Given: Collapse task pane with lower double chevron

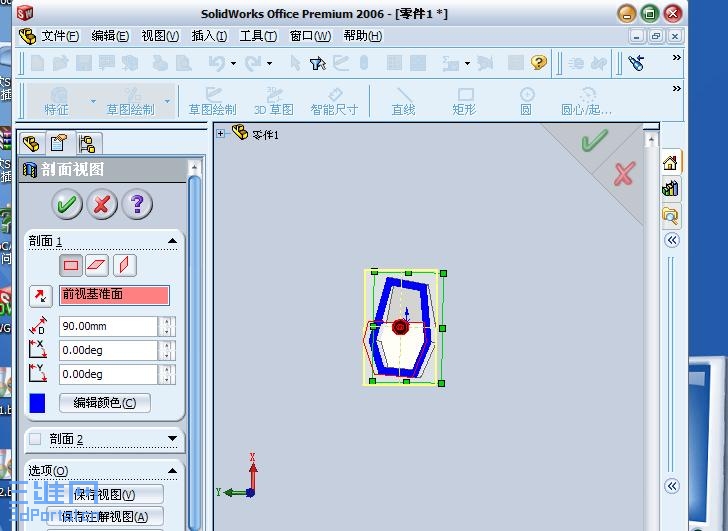Looking at the screenshot, I should 672,486.
